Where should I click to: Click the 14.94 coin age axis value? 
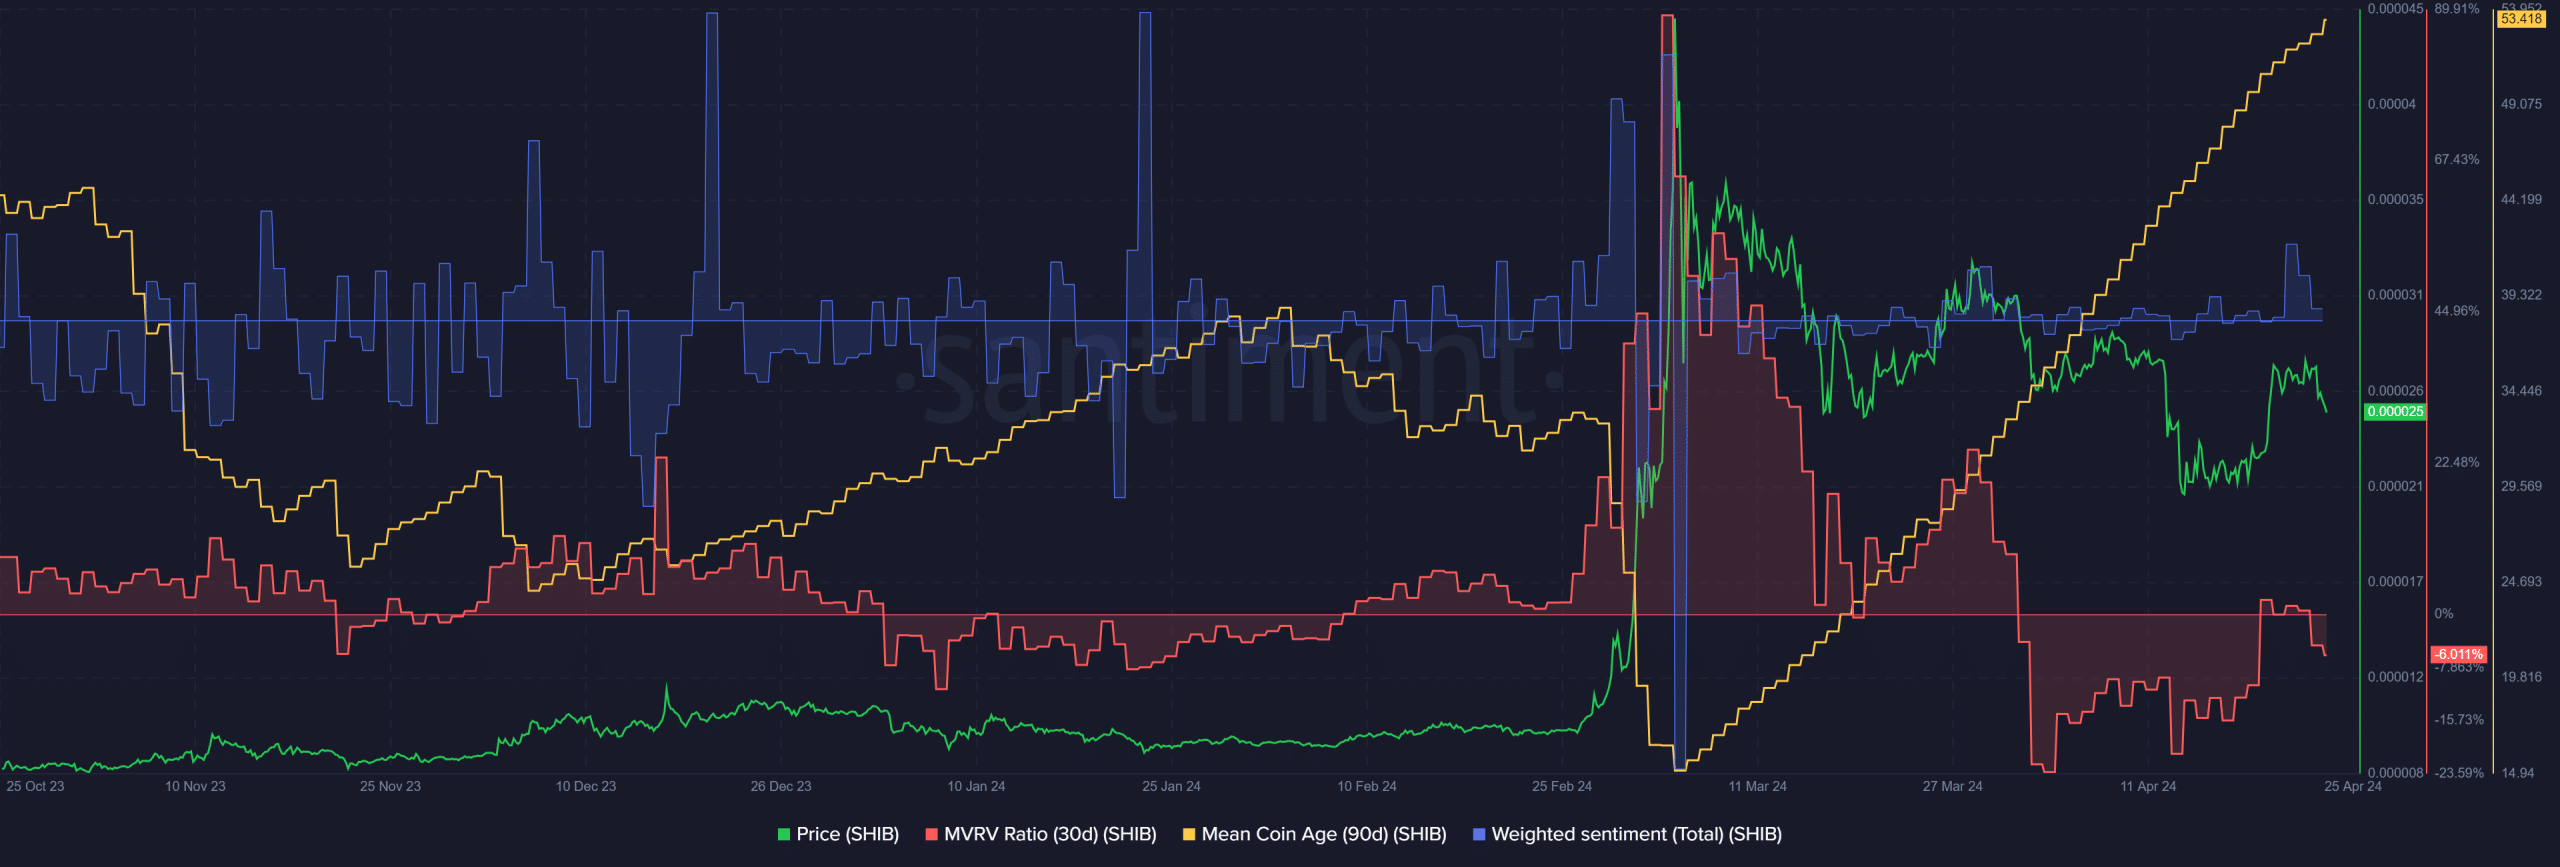tap(2517, 773)
